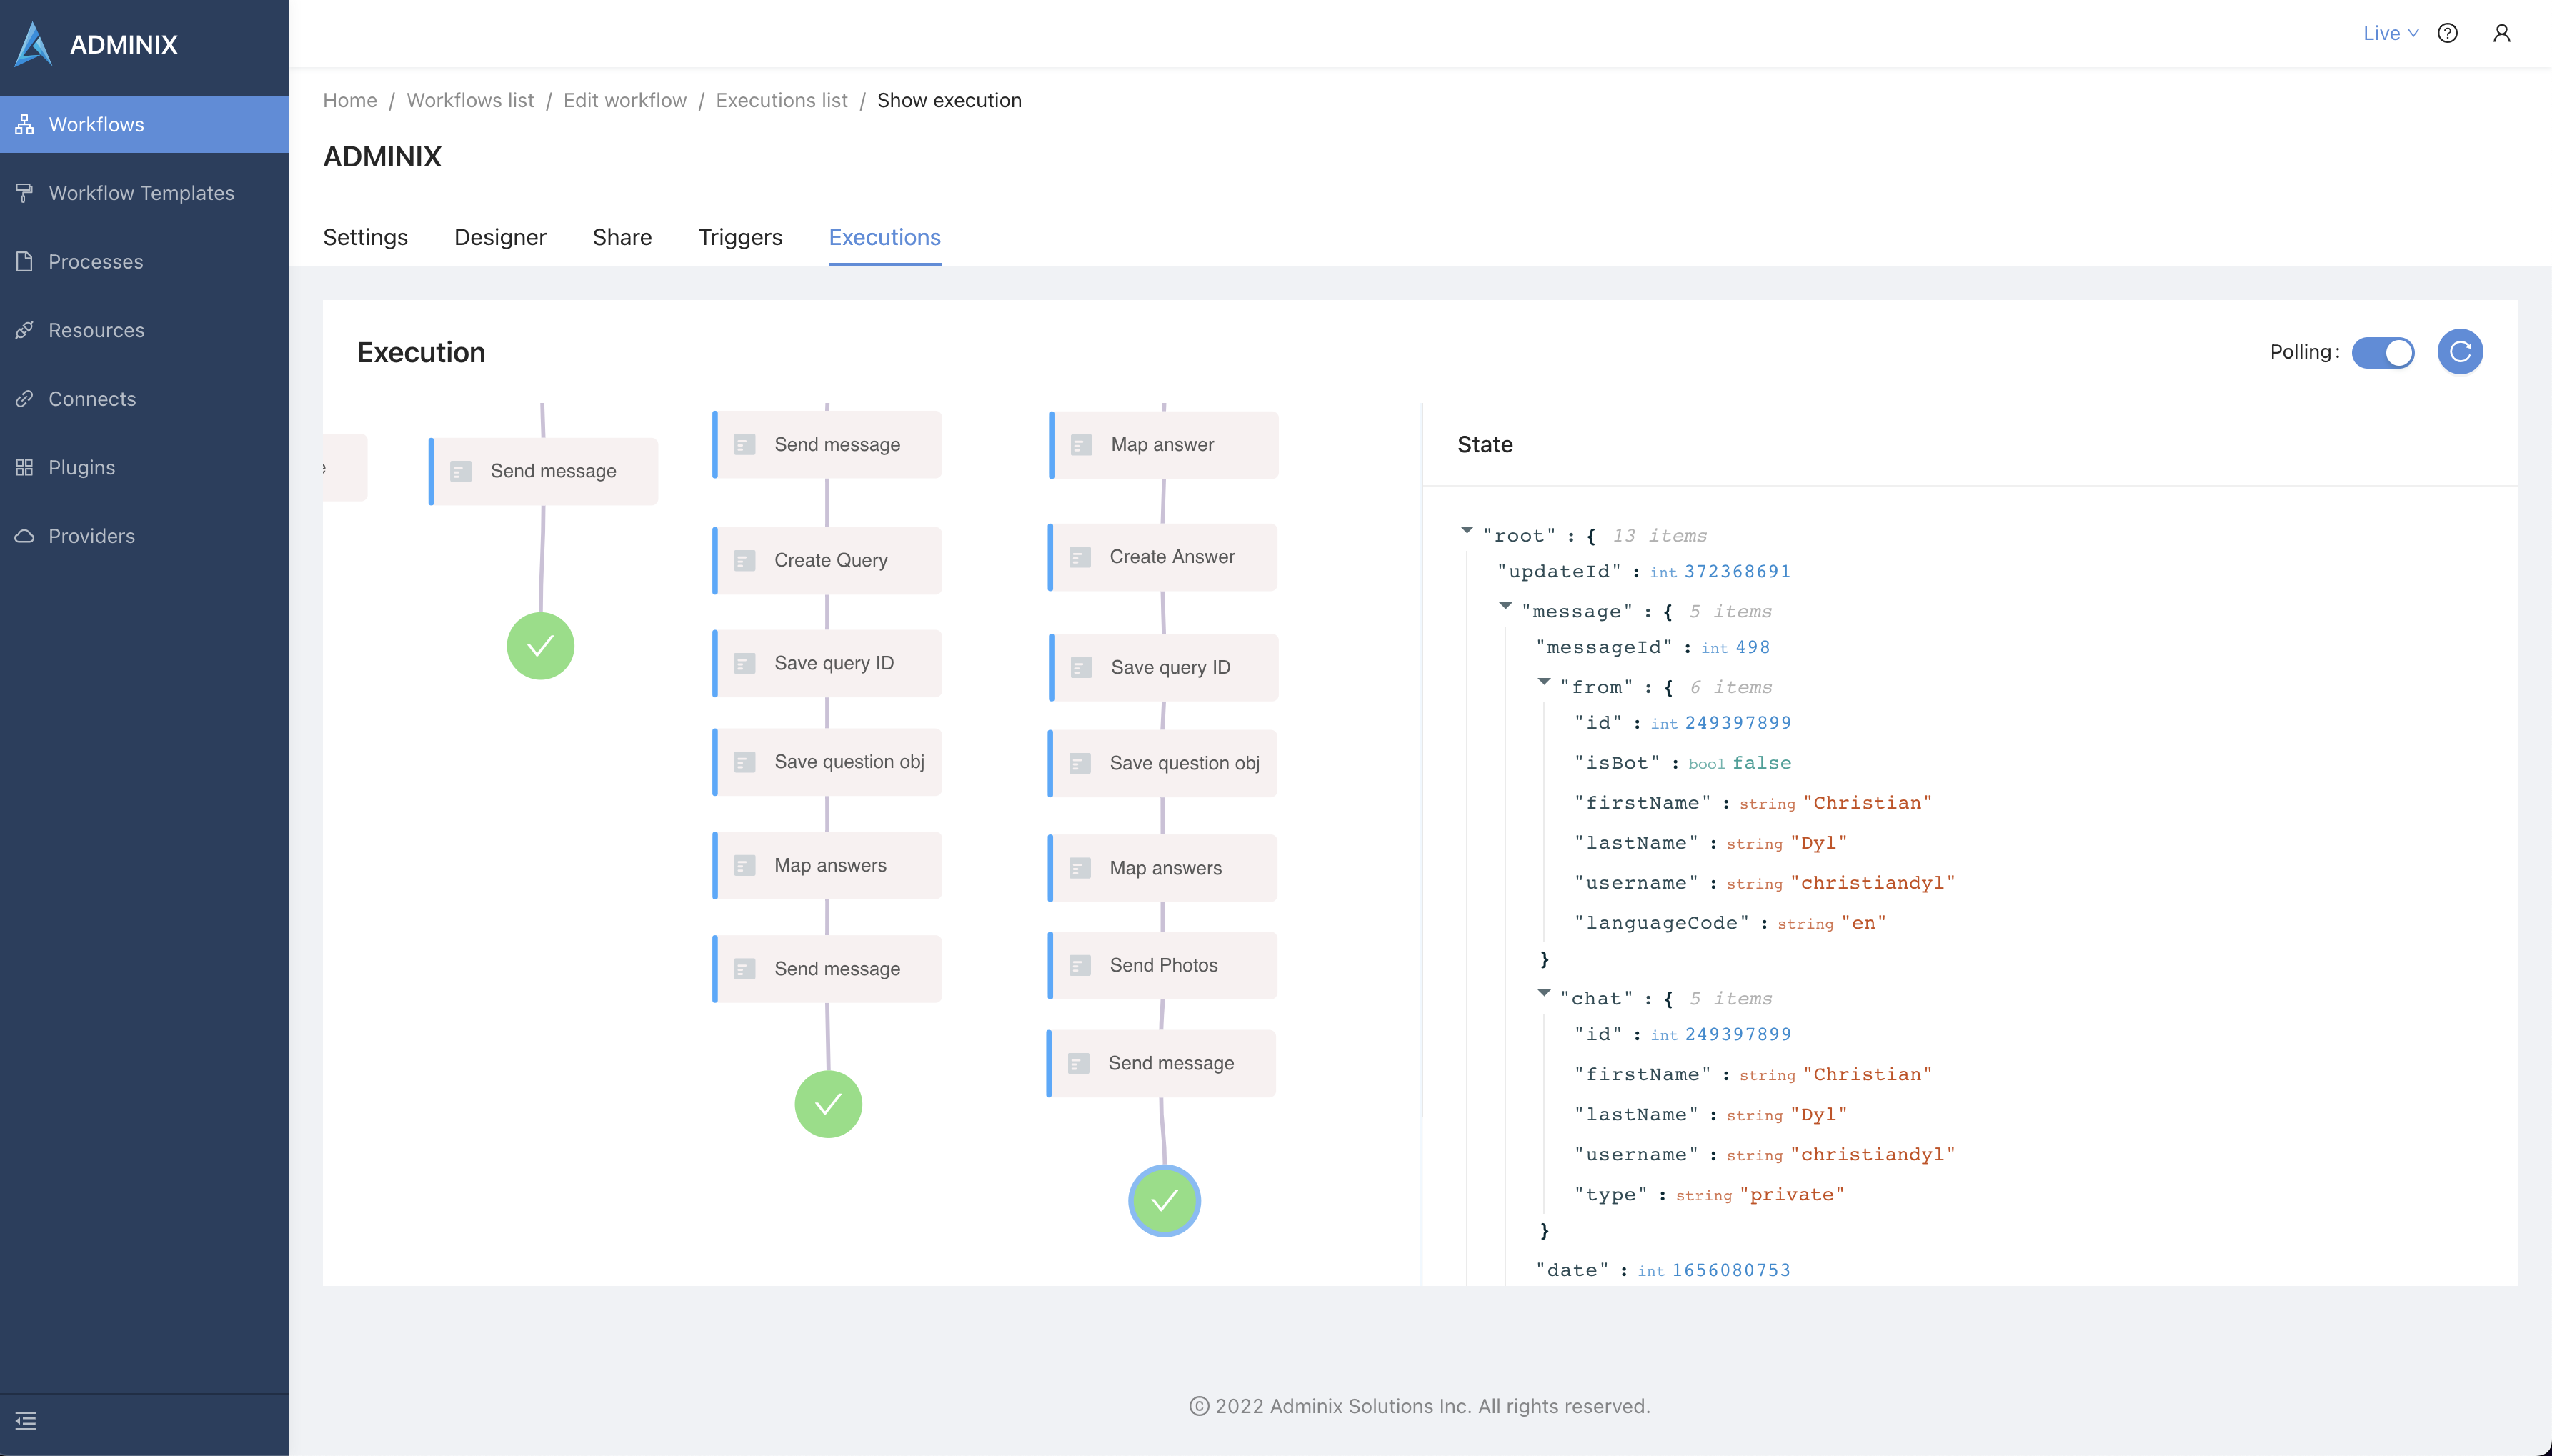Open Workflow Templates in sidebar
The image size is (2552, 1456).
(x=141, y=193)
